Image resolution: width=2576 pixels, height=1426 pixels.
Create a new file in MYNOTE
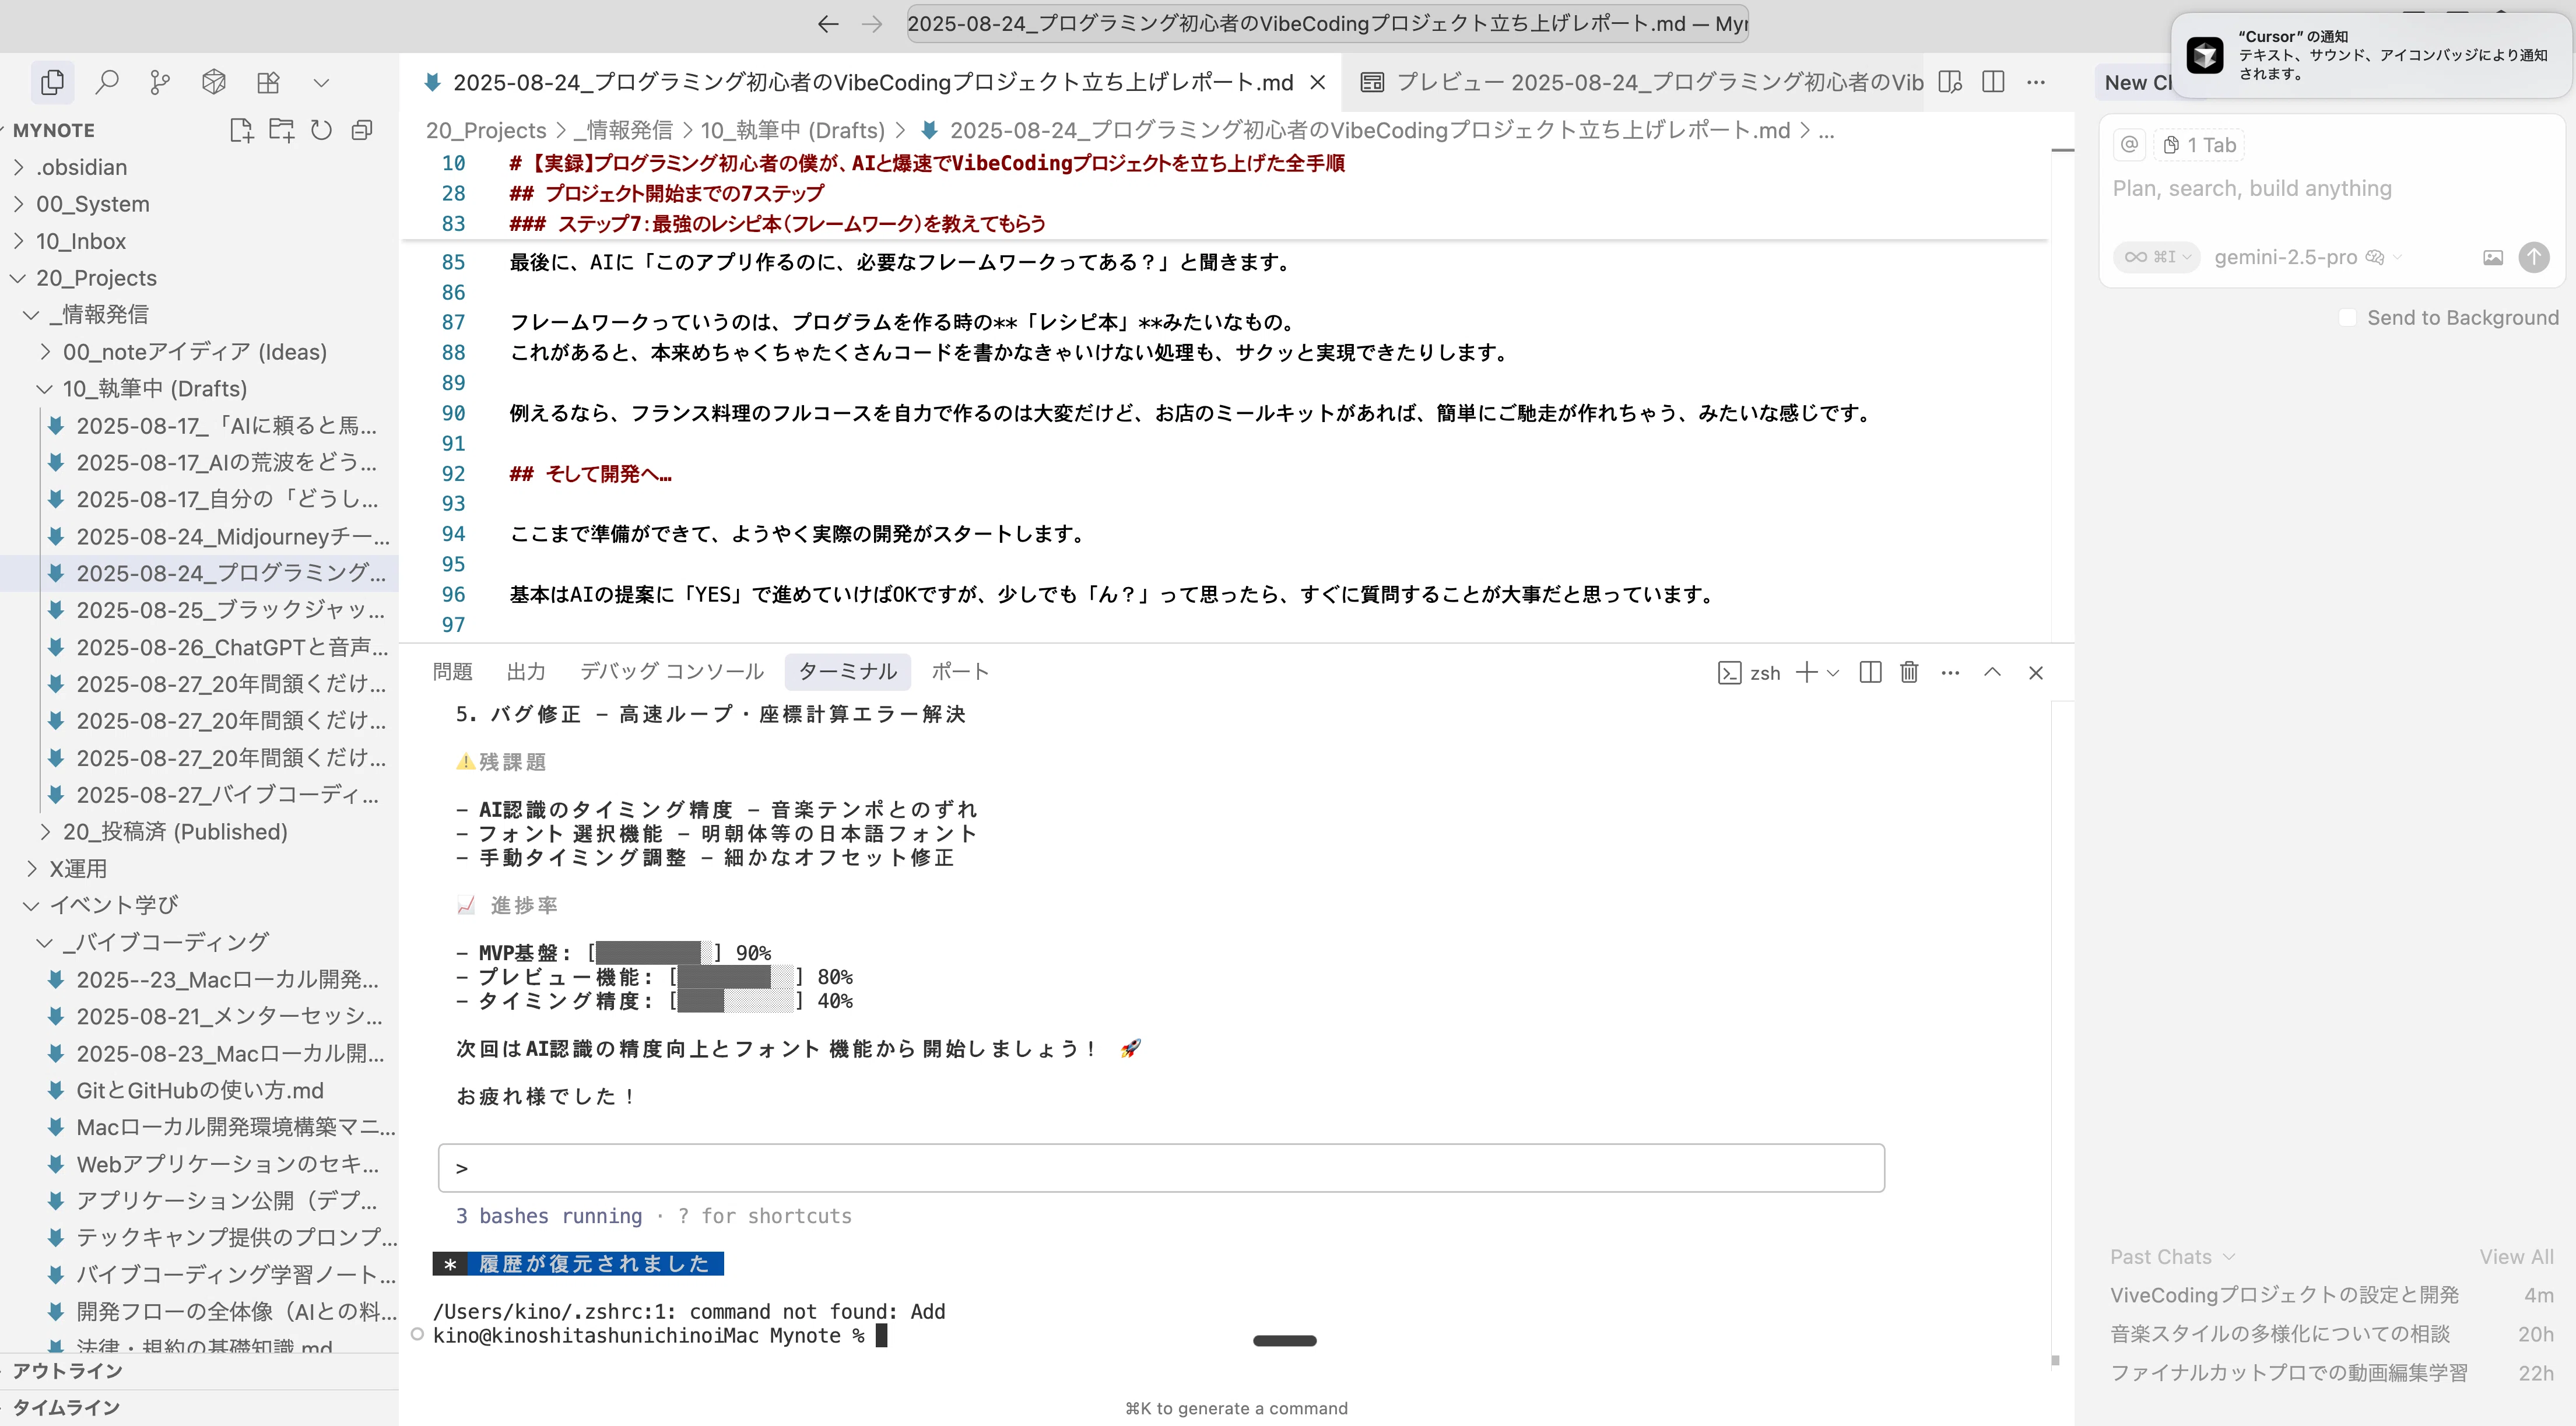(241, 130)
